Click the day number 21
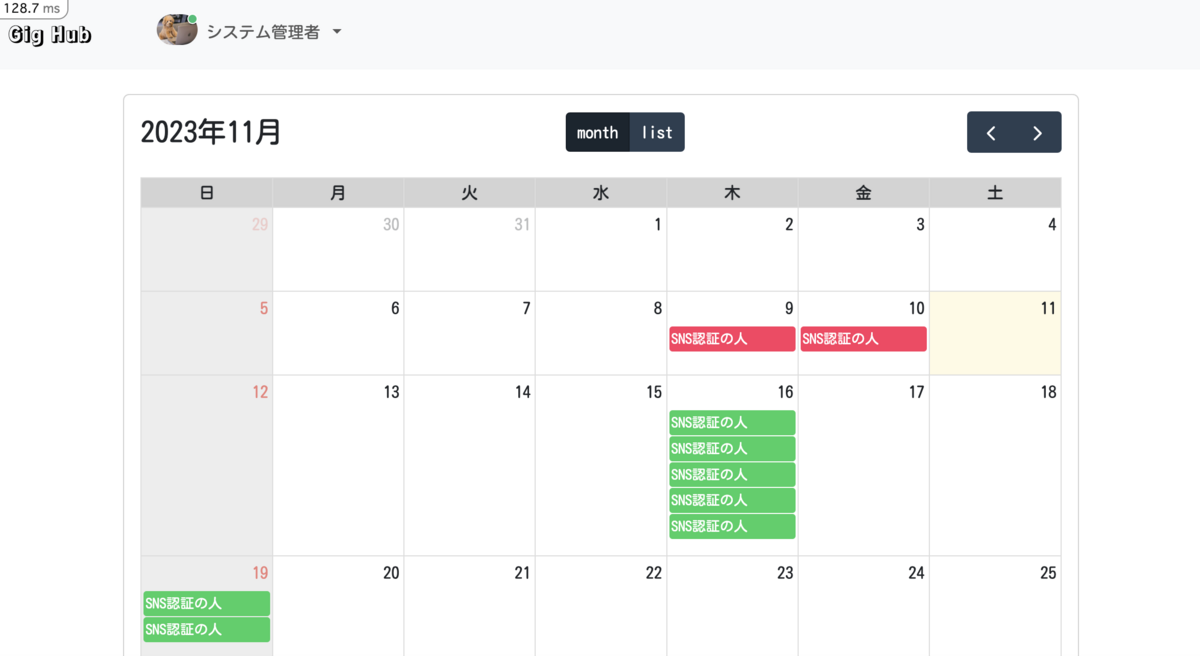The width and height of the screenshot is (1200, 656). [x=522, y=573]
